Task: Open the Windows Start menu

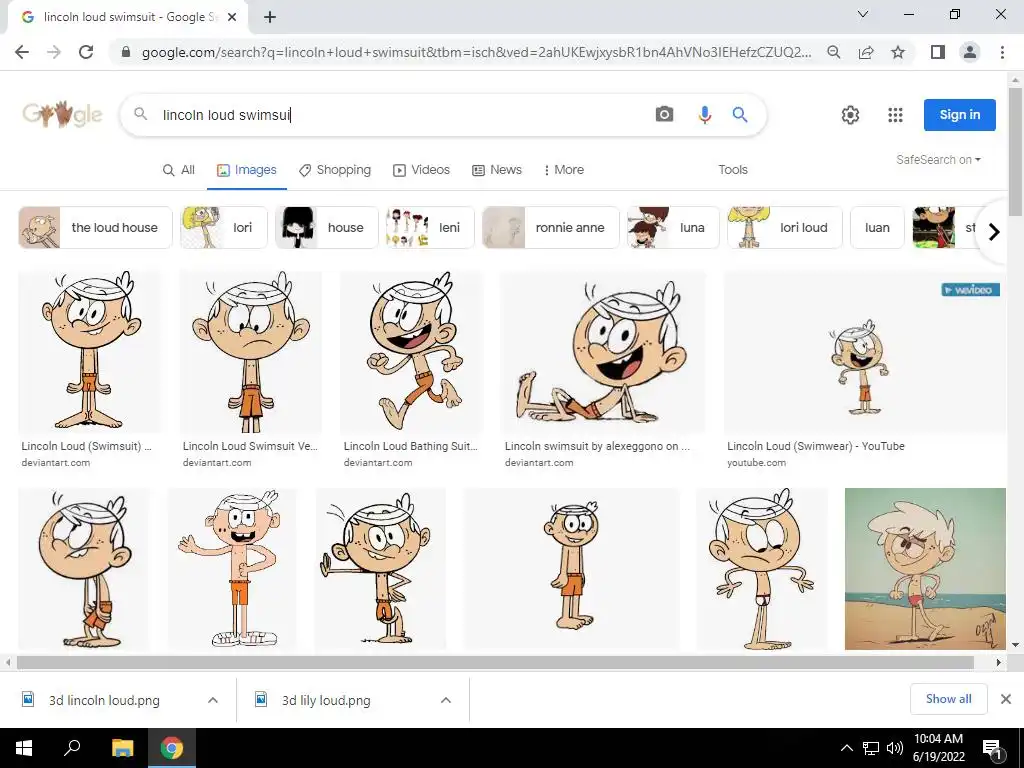Action: 24,748
